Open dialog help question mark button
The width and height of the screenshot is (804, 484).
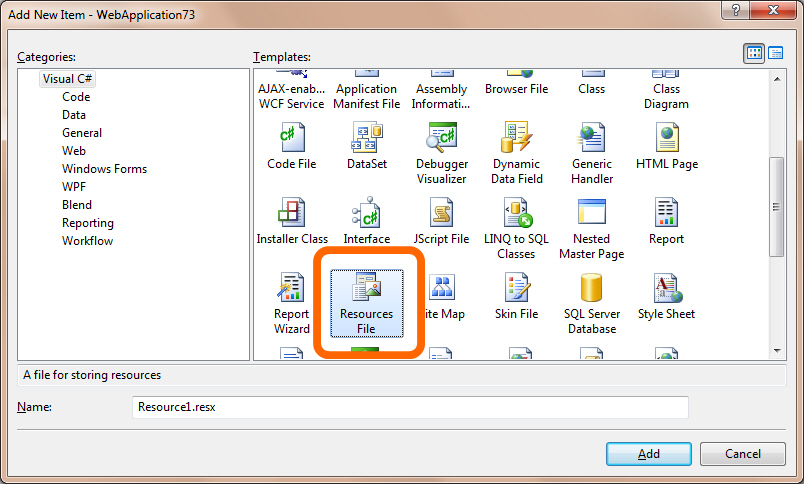click(x=735, y=10)
